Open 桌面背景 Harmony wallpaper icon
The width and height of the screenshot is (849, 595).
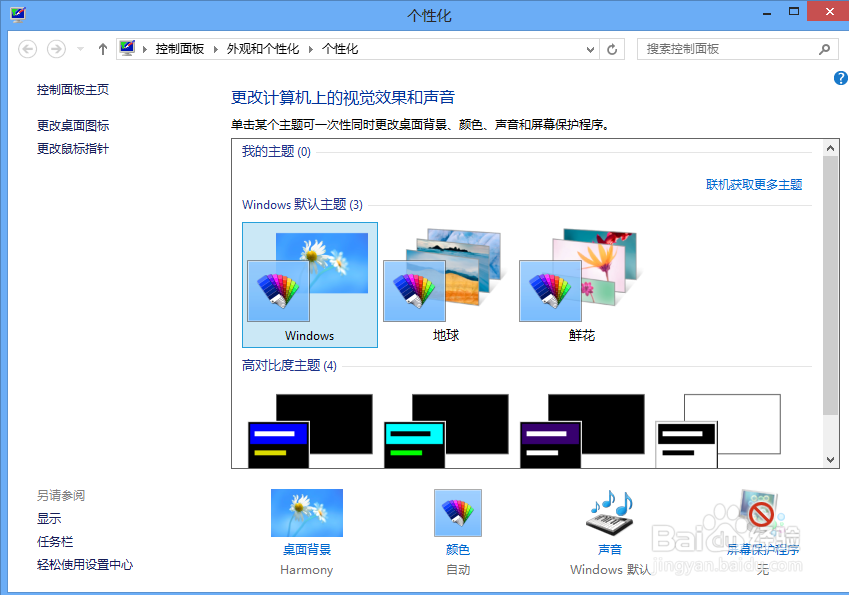(306, 513)
